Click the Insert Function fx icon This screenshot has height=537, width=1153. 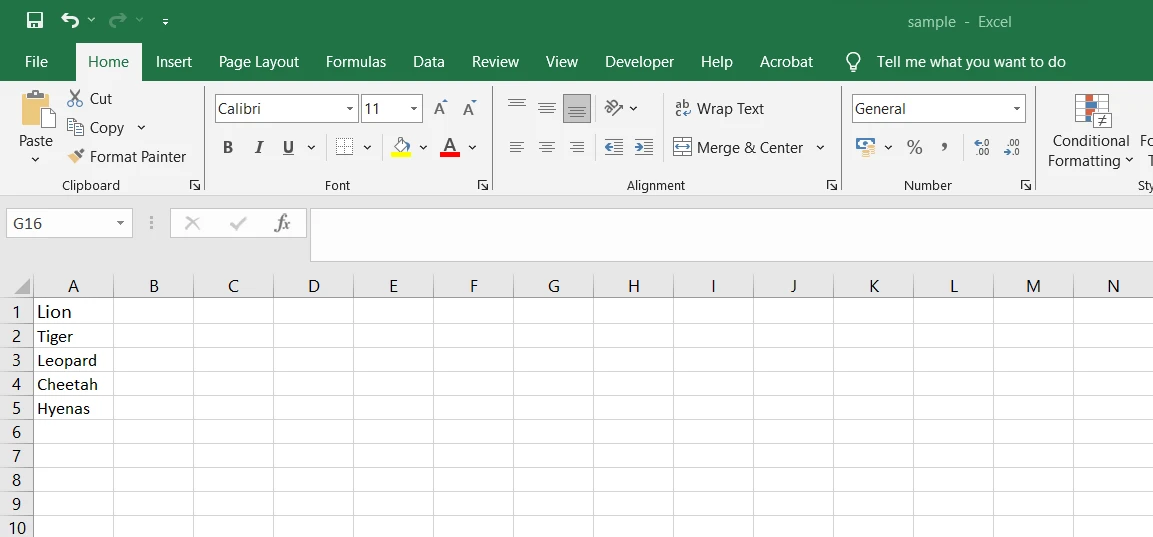click(282, 223)
